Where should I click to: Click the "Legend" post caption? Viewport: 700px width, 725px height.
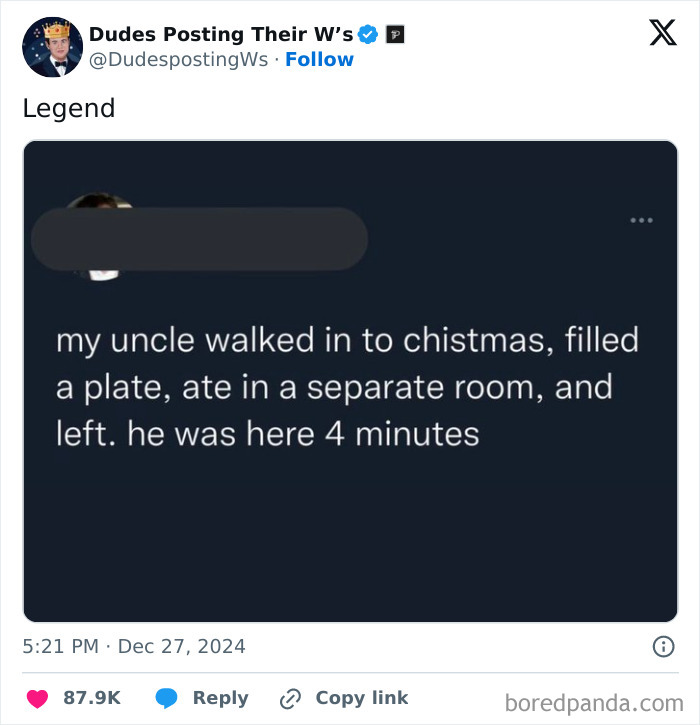(69, 108)
